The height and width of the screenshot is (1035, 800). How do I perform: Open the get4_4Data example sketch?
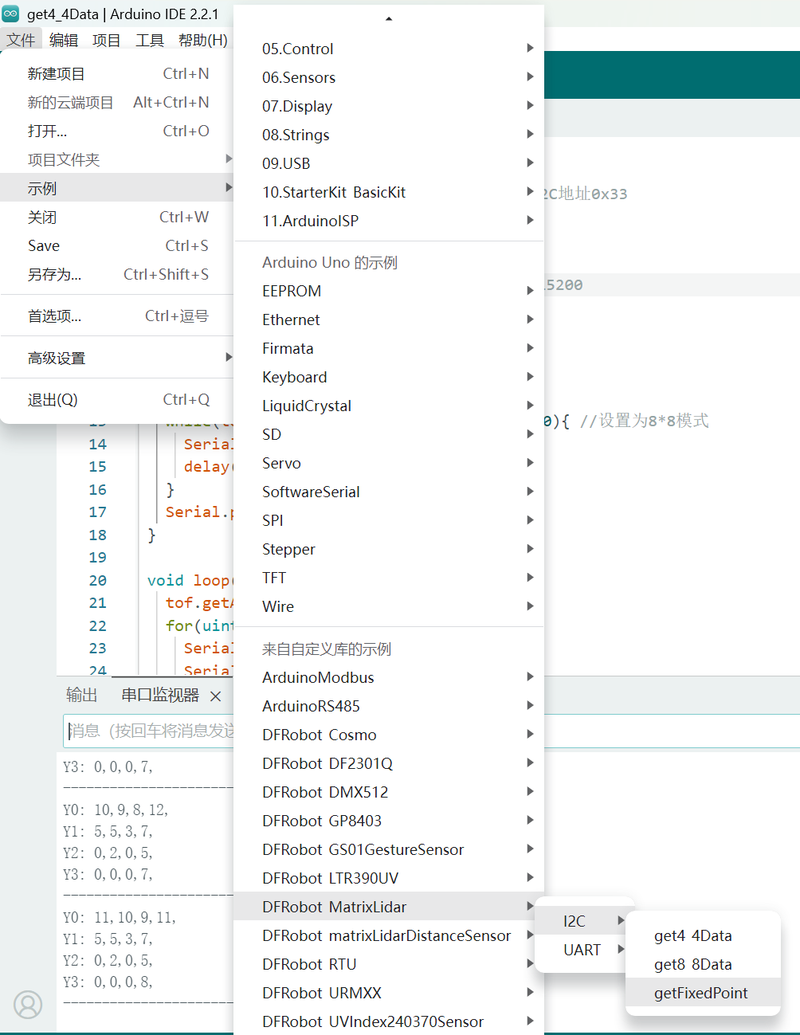pyautogui.click(x=693, y=936)
